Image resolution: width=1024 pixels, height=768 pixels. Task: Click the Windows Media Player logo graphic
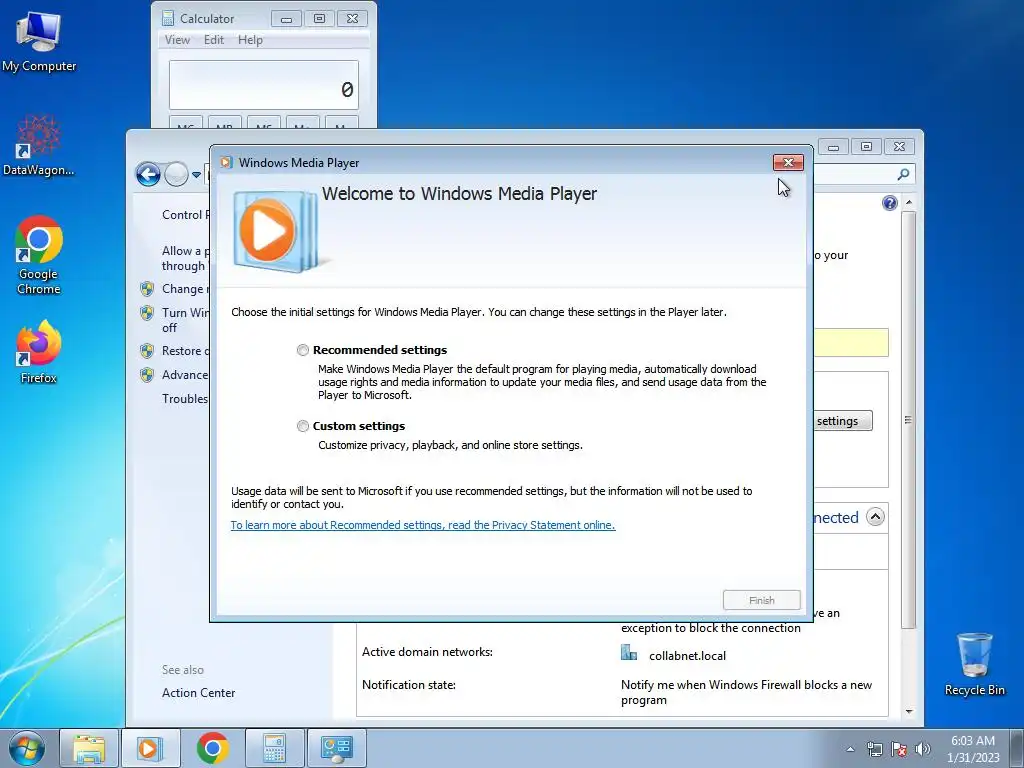tap(275, 231)
